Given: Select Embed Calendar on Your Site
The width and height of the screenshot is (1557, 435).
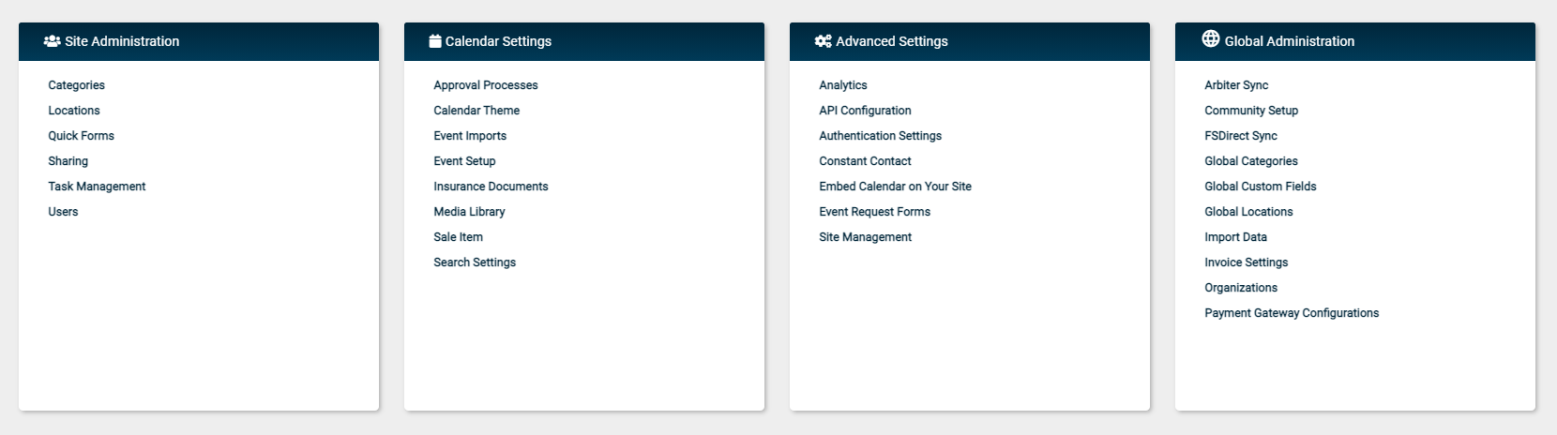Looking at the screenshot, I should [x=895, y=187].
